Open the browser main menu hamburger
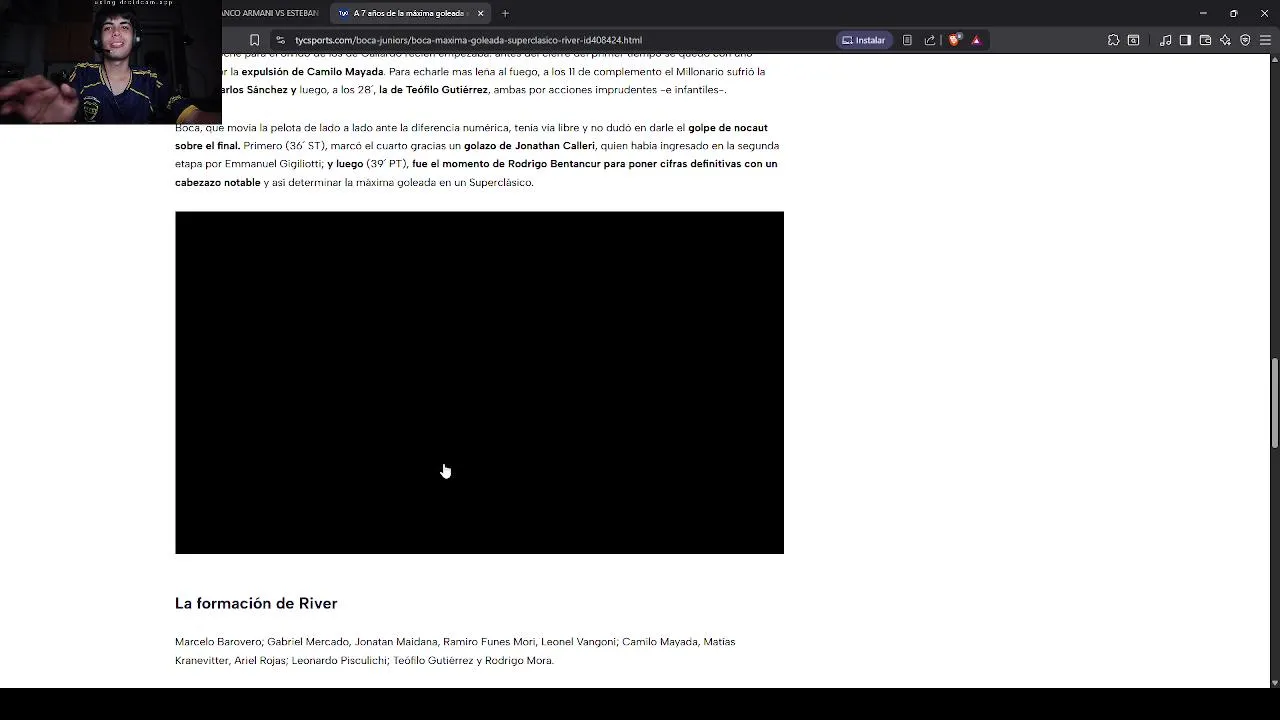This screenshot has height=720, width=1280. [x=1265, y=40]
